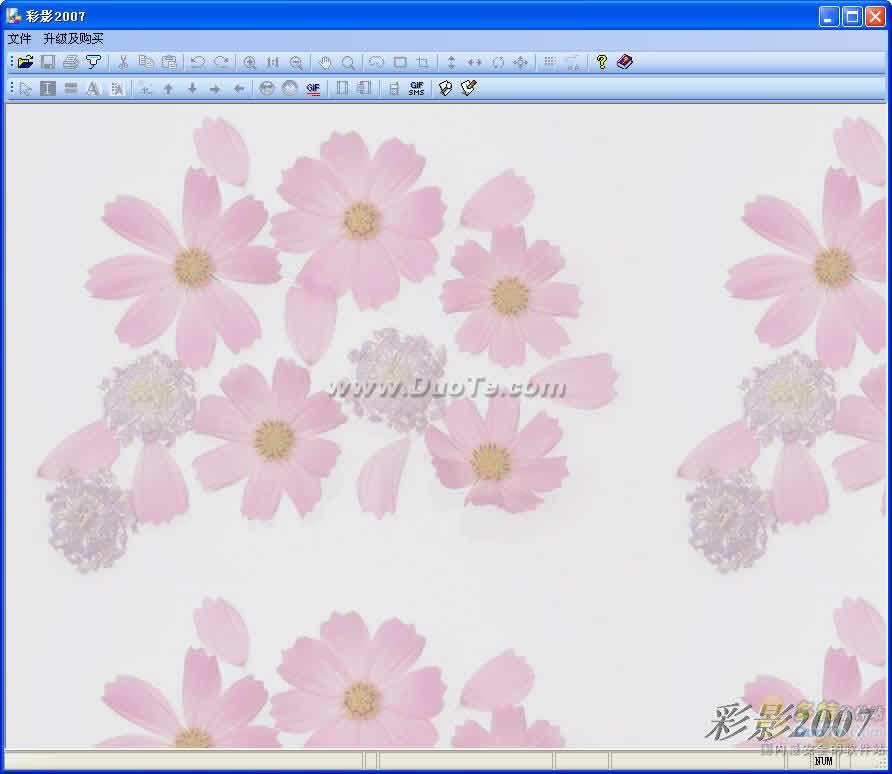Viewport: 892px width, 774px height.
Task: Select the hand pan tool
Action: [x=325, y=63]
